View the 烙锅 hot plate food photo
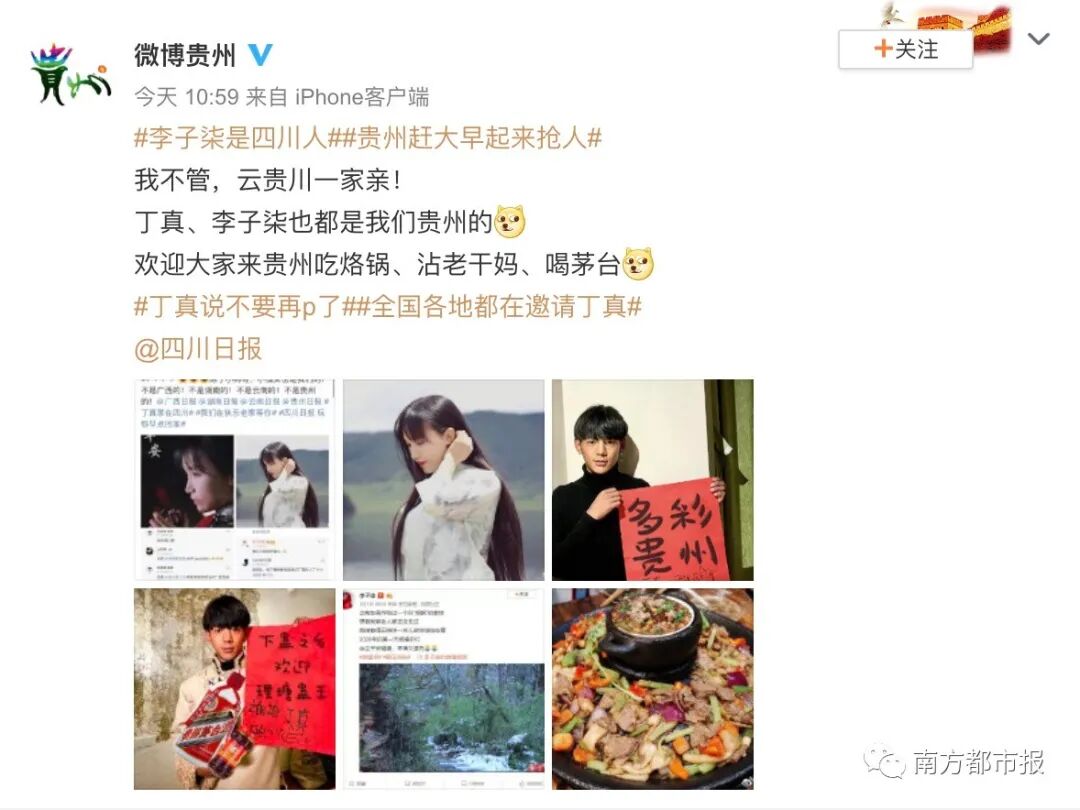1080x810 pixels. pos(652,689)
